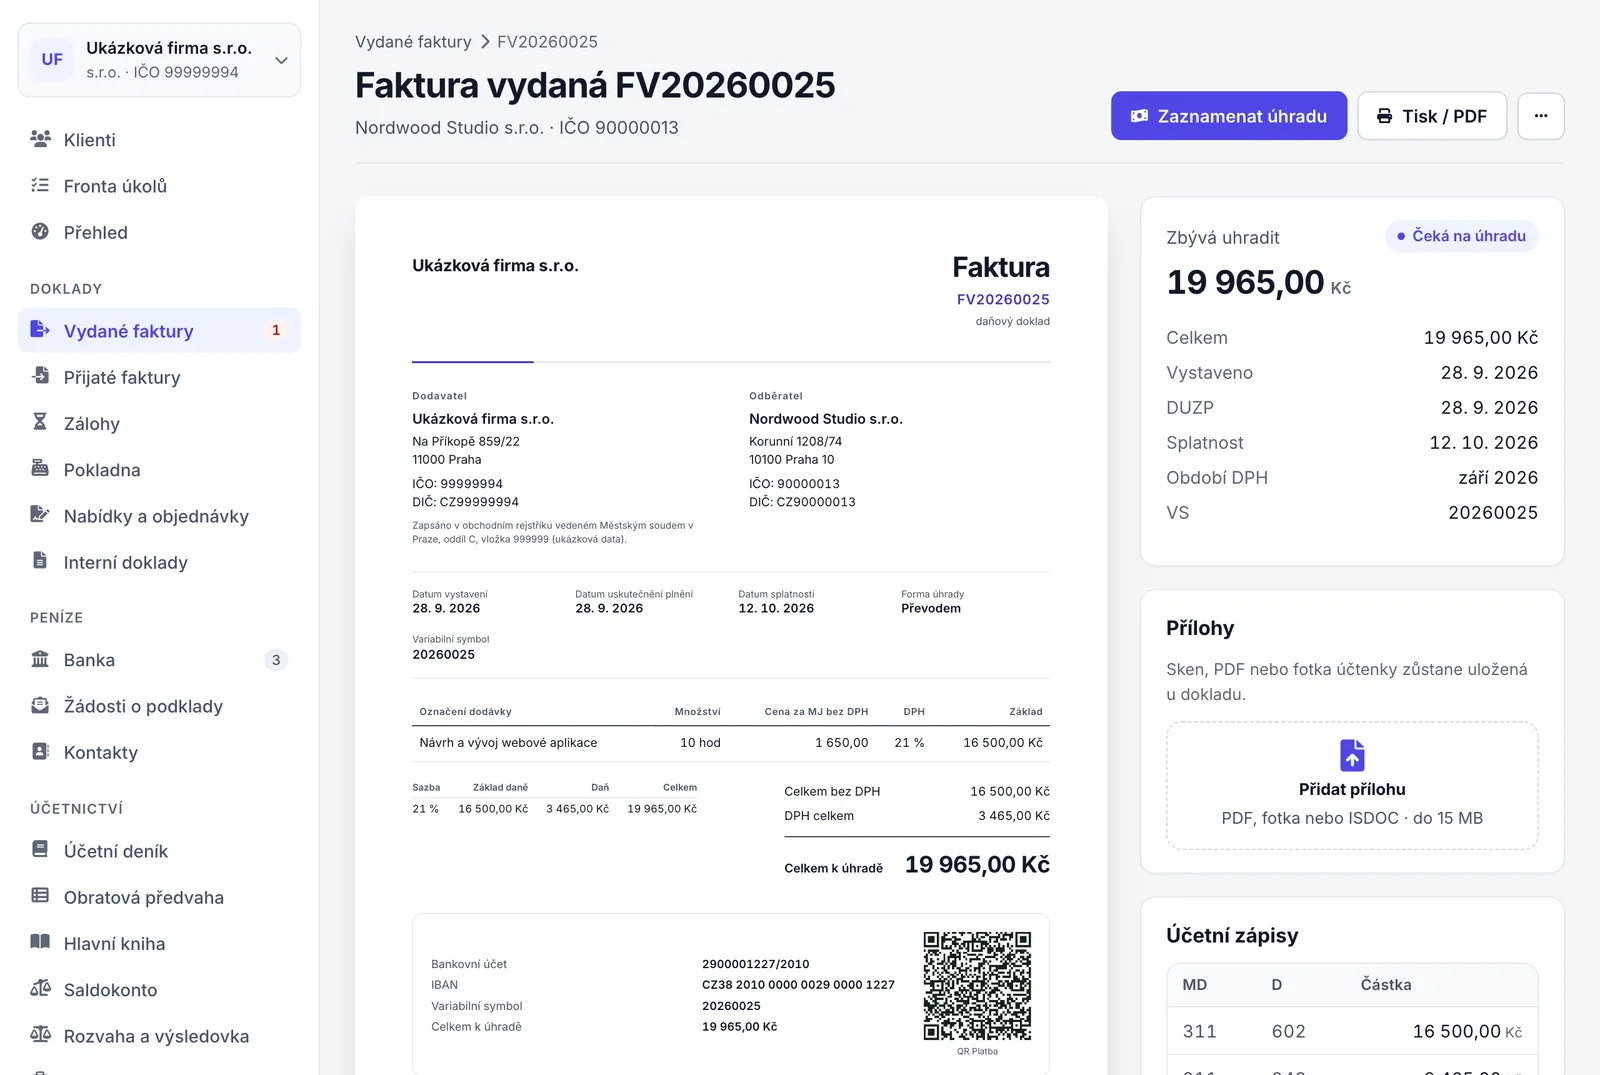Navigate to Saldokonto

[159, 989]
